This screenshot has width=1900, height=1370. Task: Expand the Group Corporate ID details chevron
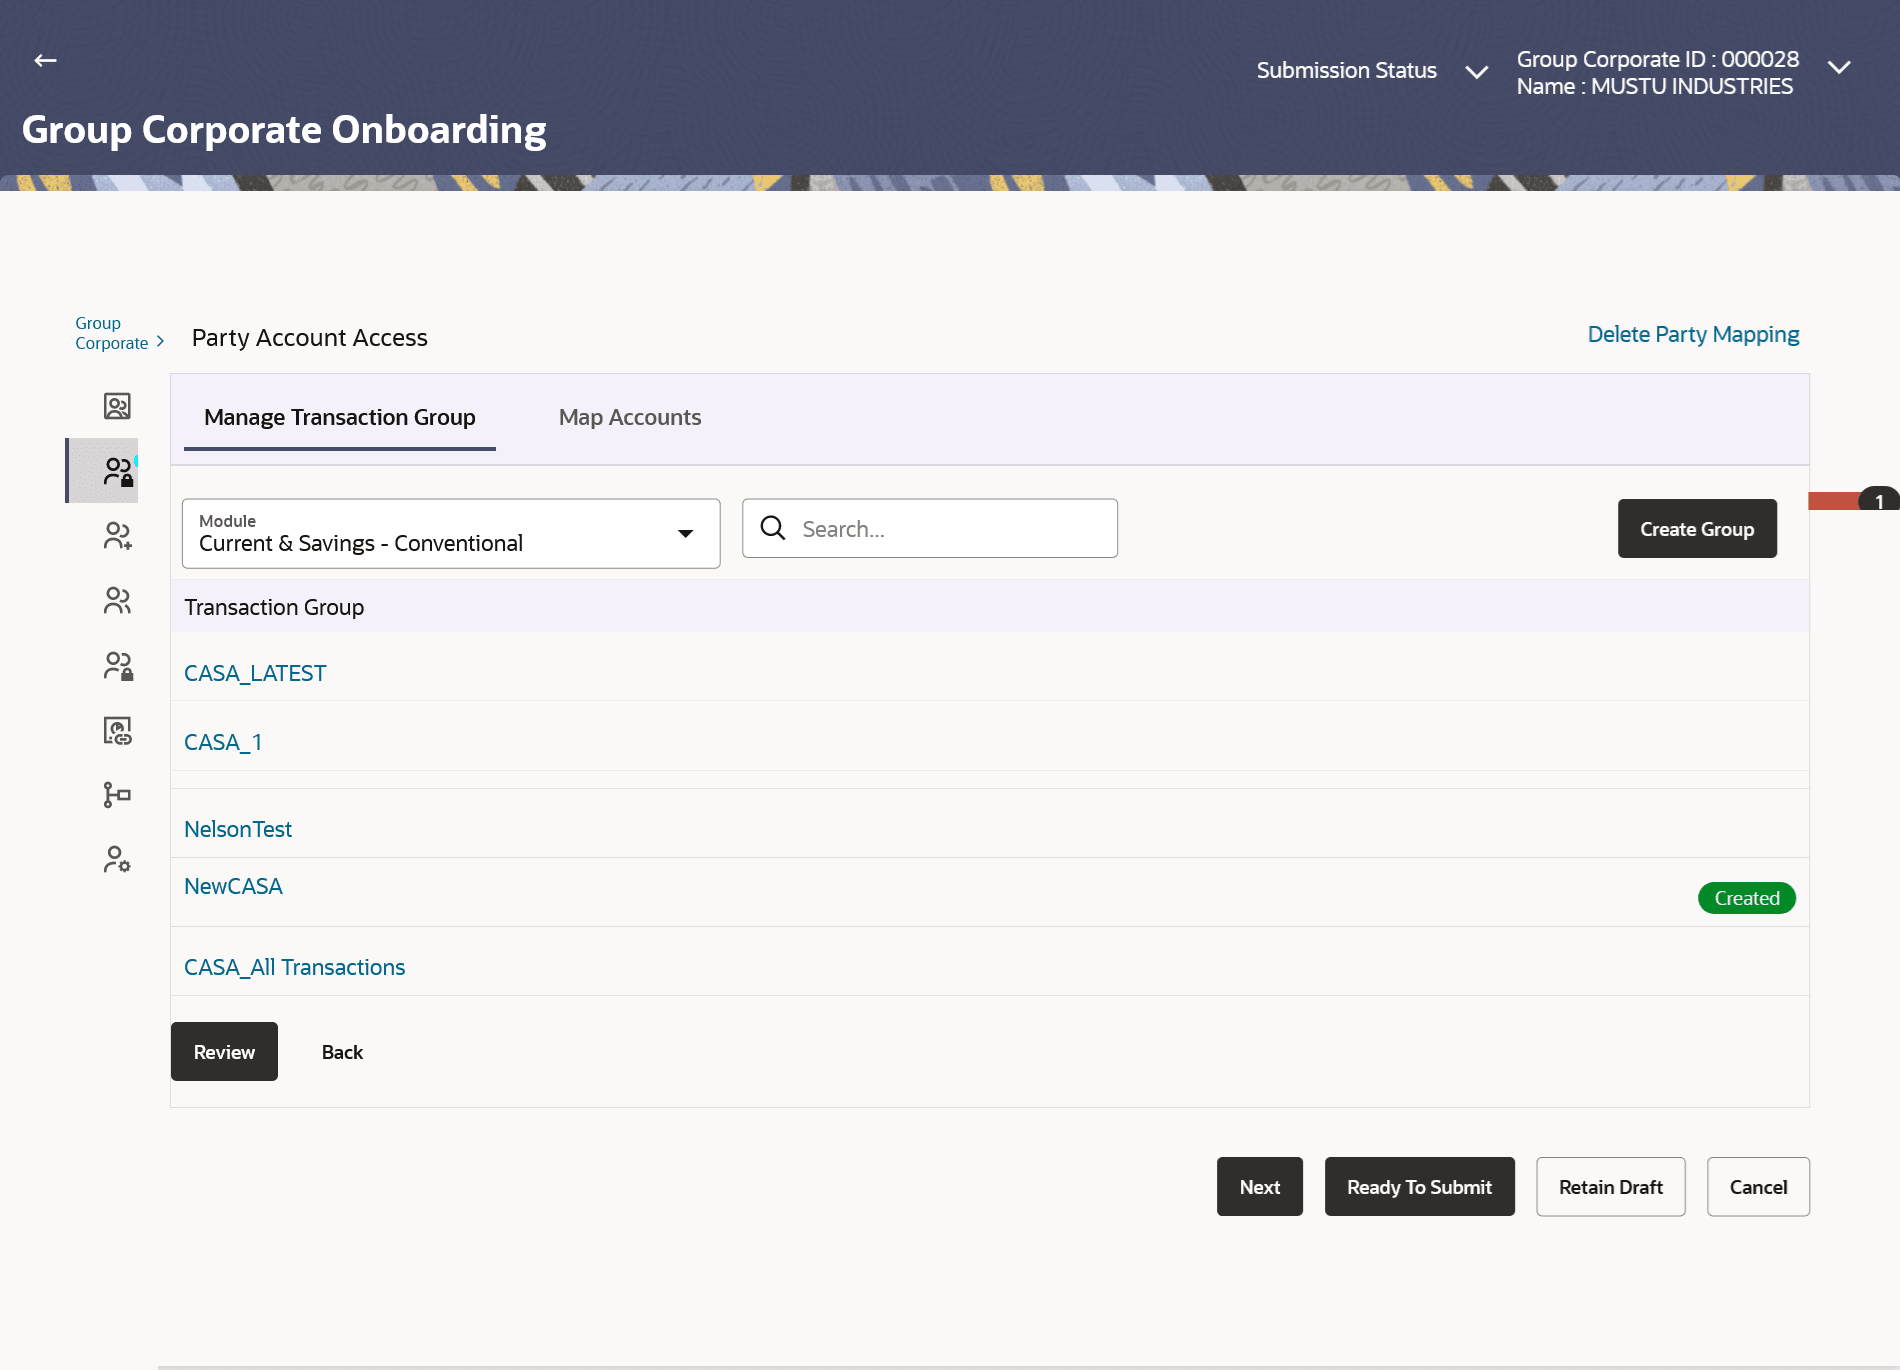[x=1839, y=67]
